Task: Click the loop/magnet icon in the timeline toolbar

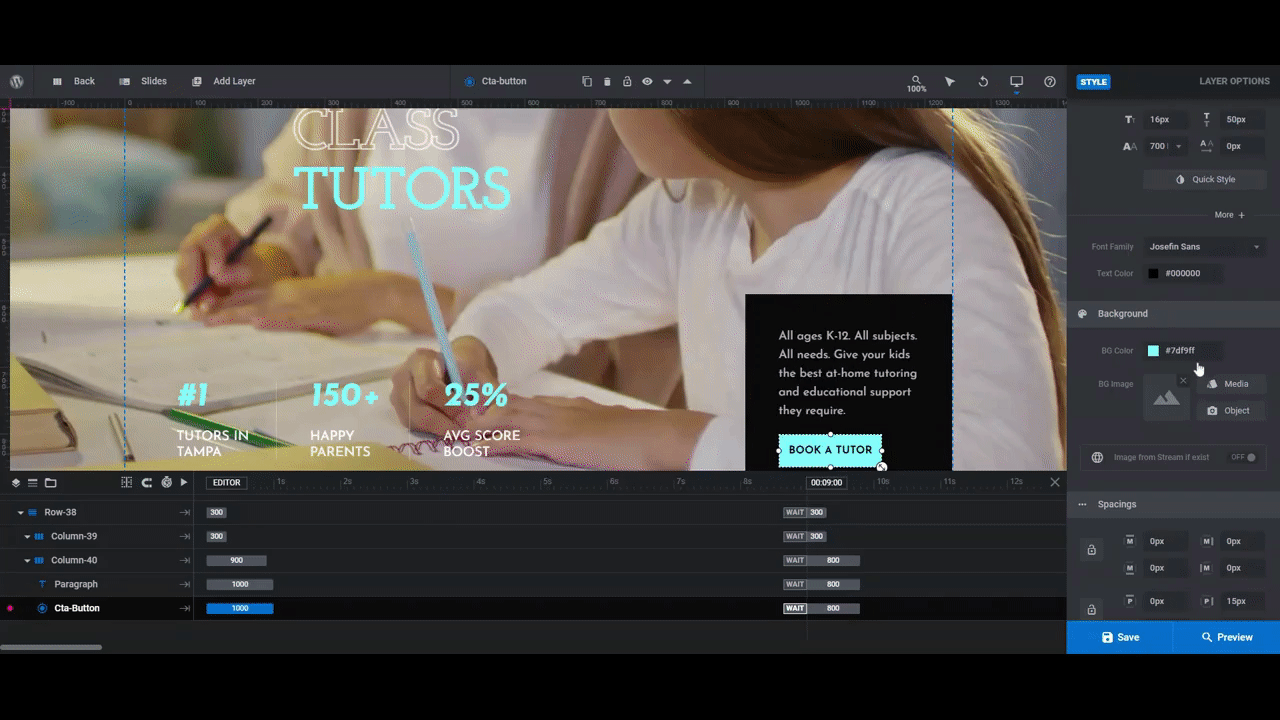Action: [x=146, y=482]
